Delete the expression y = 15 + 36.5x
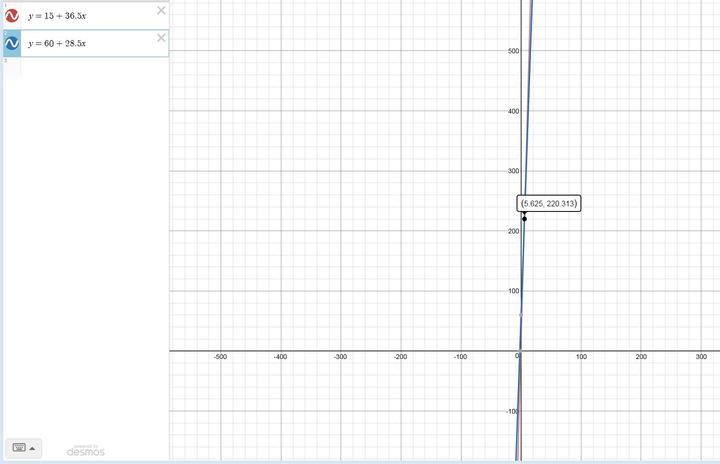Screen dimensions: 720x464 tap(161, 11)
